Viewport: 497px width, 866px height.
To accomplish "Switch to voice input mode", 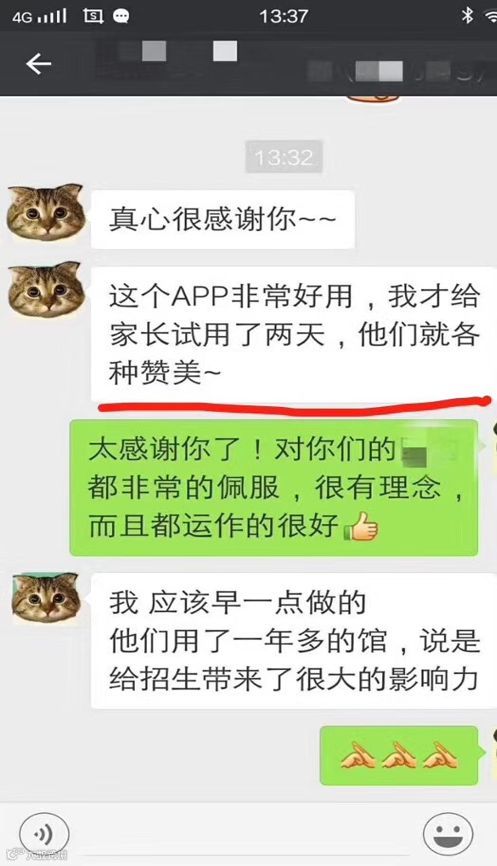I will click(x=44, y=833).
